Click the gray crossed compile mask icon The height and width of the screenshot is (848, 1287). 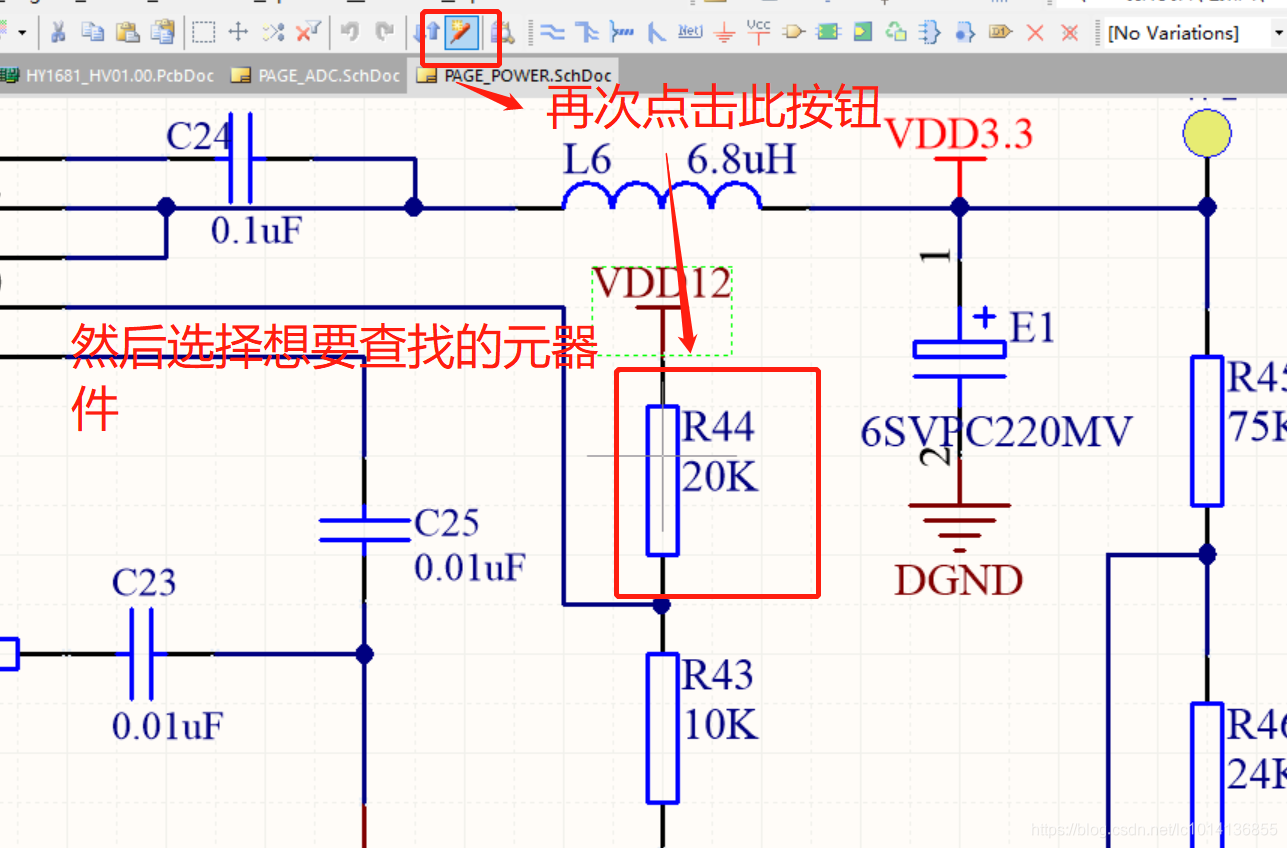point(1069,32)
